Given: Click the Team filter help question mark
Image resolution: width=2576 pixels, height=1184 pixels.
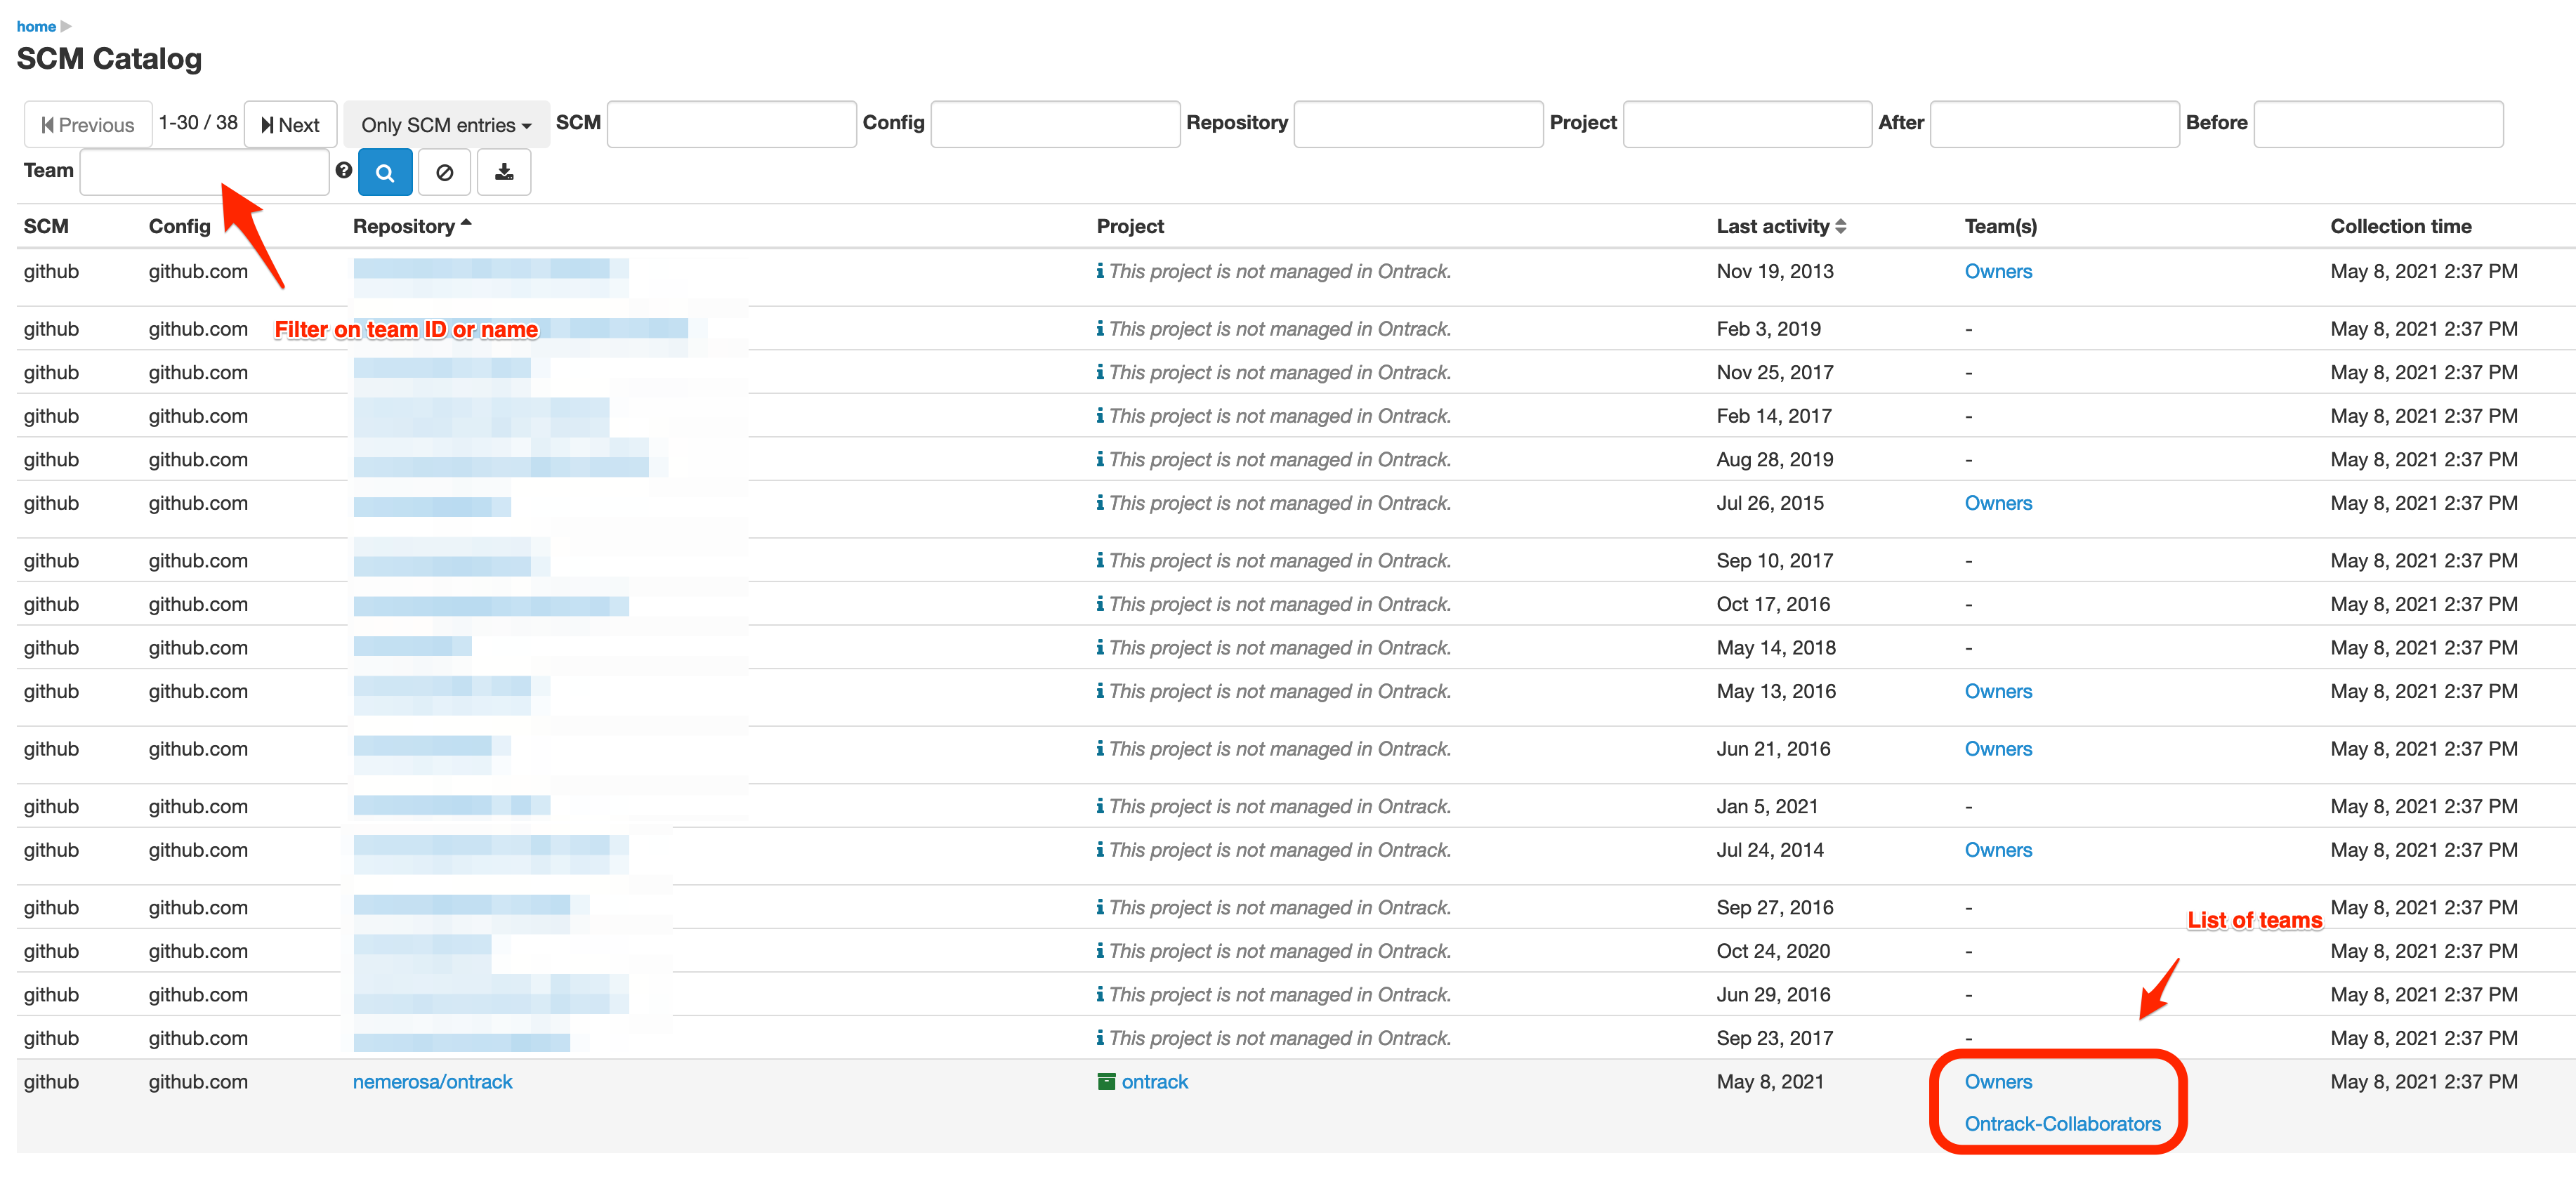Looking at the screenshot, I should click(343, 170).
